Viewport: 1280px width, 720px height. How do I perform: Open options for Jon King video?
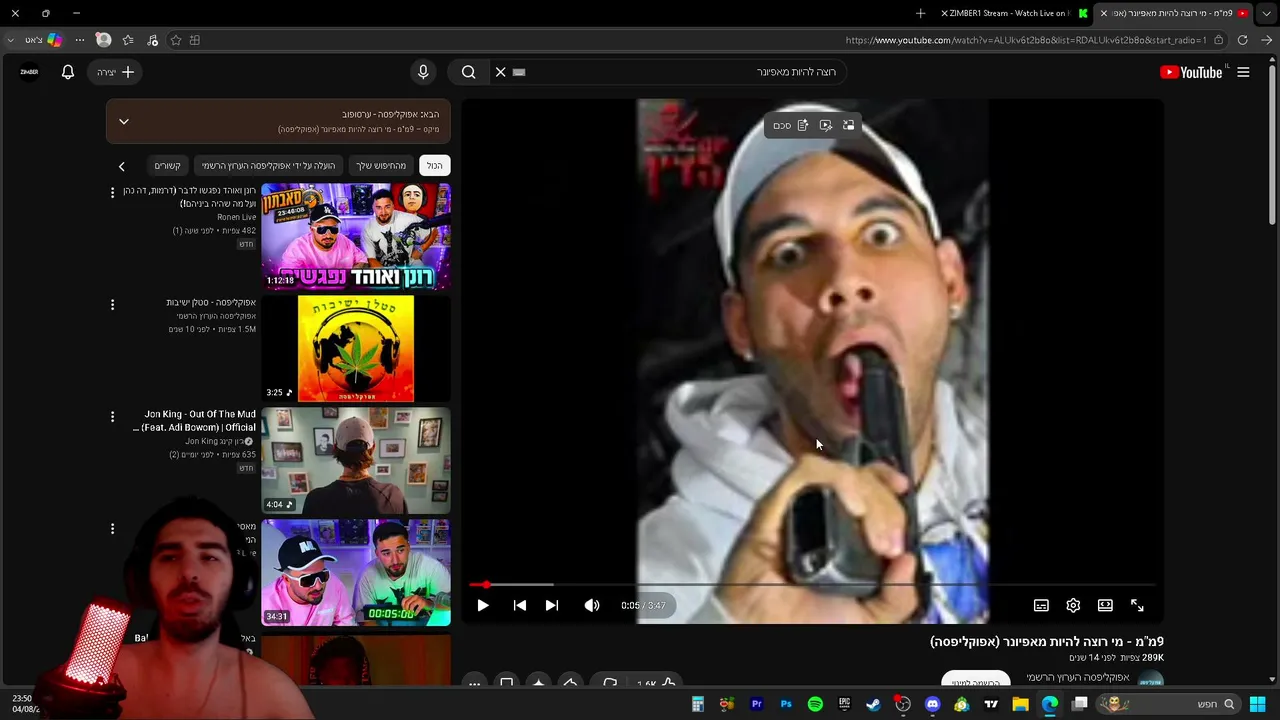pyautogui.click(x=112, y=416)
